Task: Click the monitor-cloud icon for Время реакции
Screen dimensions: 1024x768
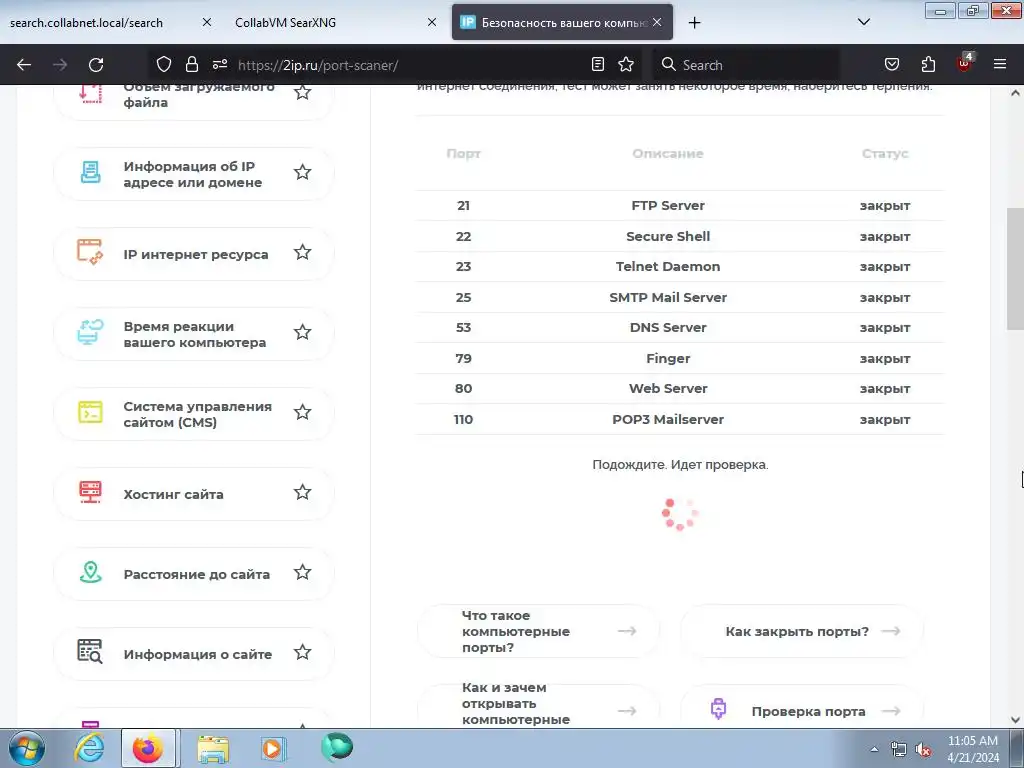Action: click(90, 332)
